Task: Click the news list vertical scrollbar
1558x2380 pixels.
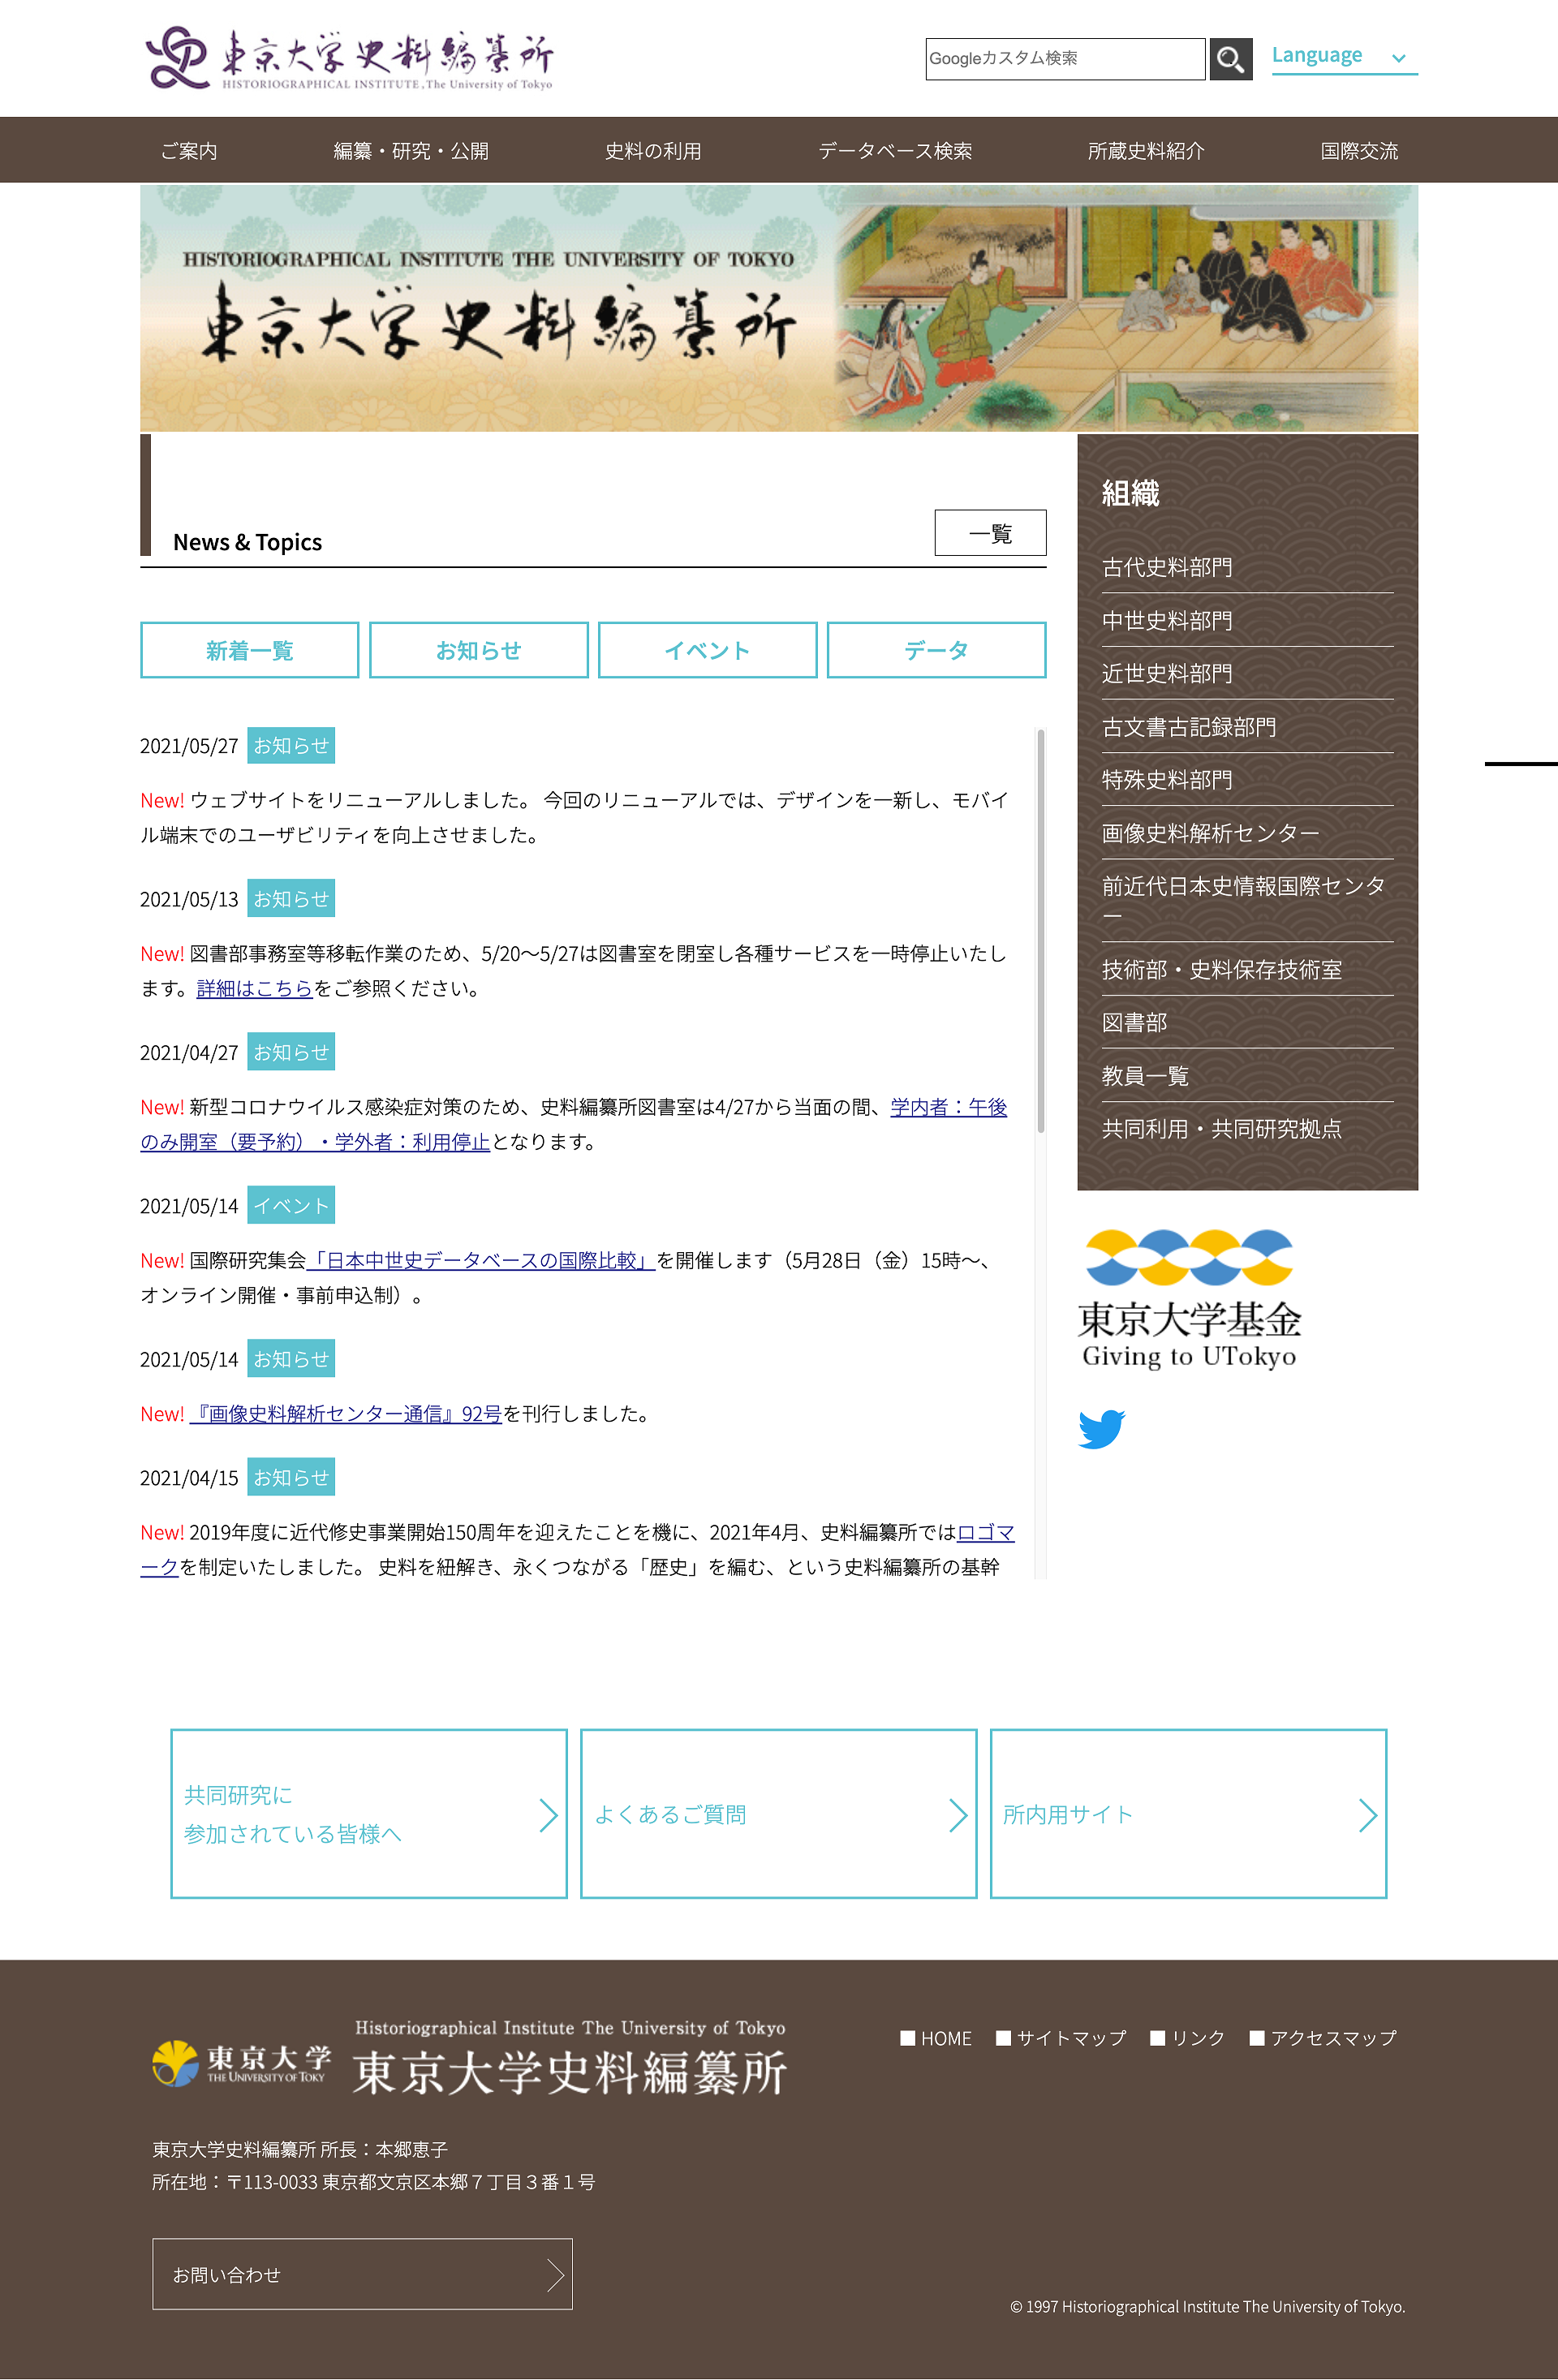Action: click(1041, 930)
